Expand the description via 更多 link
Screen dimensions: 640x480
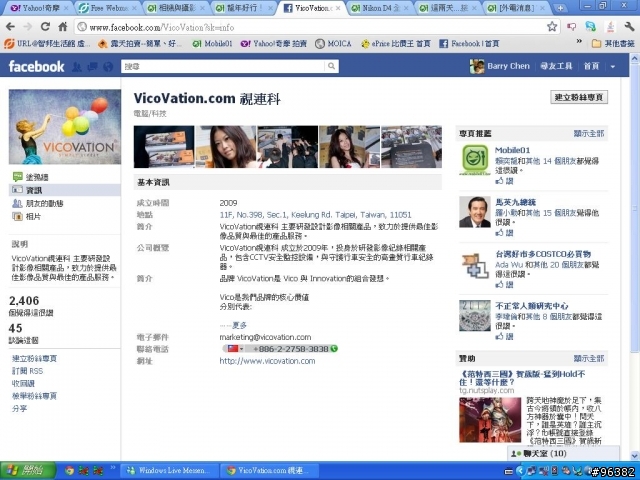240,325
